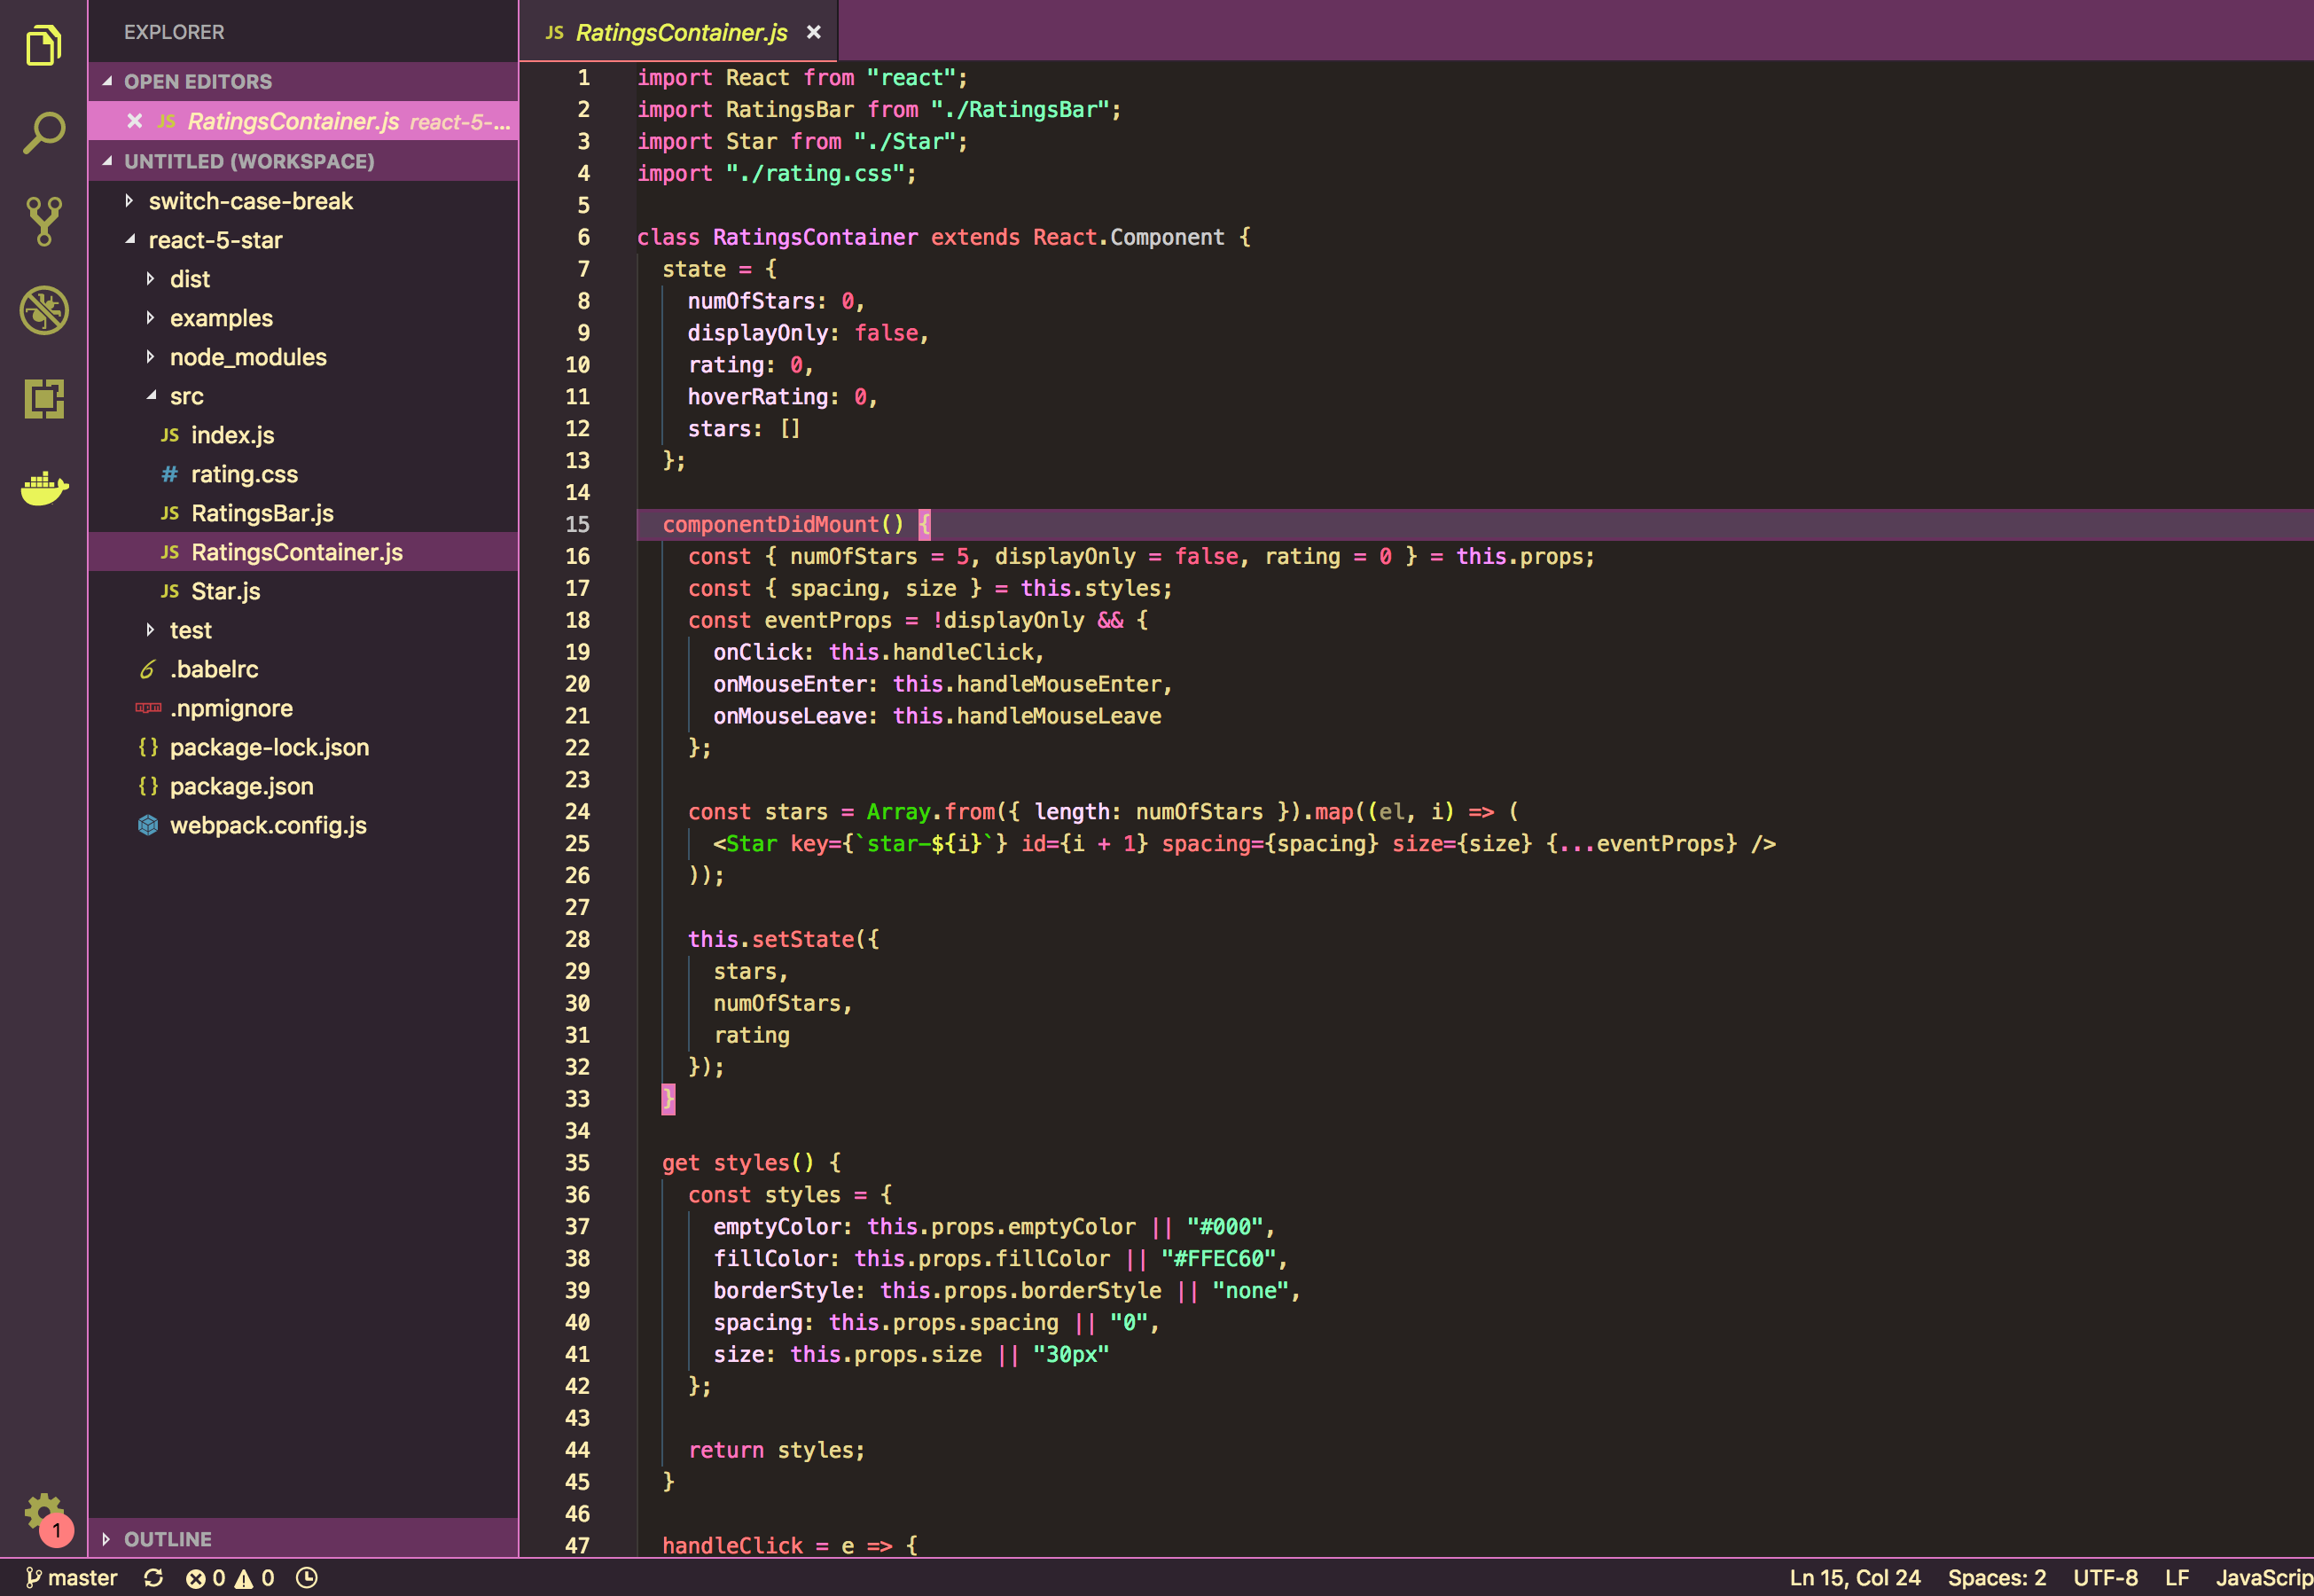The image size is (2314, 1596).
Task: Open the Docker view in activity bar
Action: click(x=43, y=488)
